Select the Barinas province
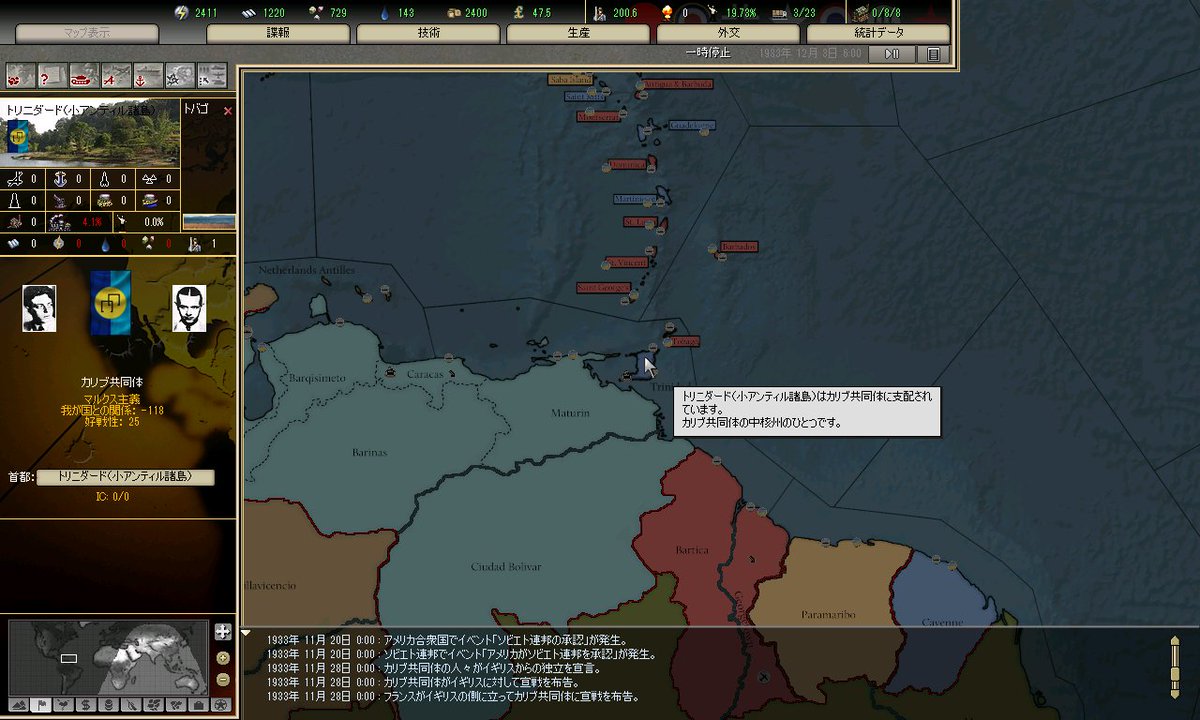The width and height of the screenshot is (1200, 720). pos(369,453)
